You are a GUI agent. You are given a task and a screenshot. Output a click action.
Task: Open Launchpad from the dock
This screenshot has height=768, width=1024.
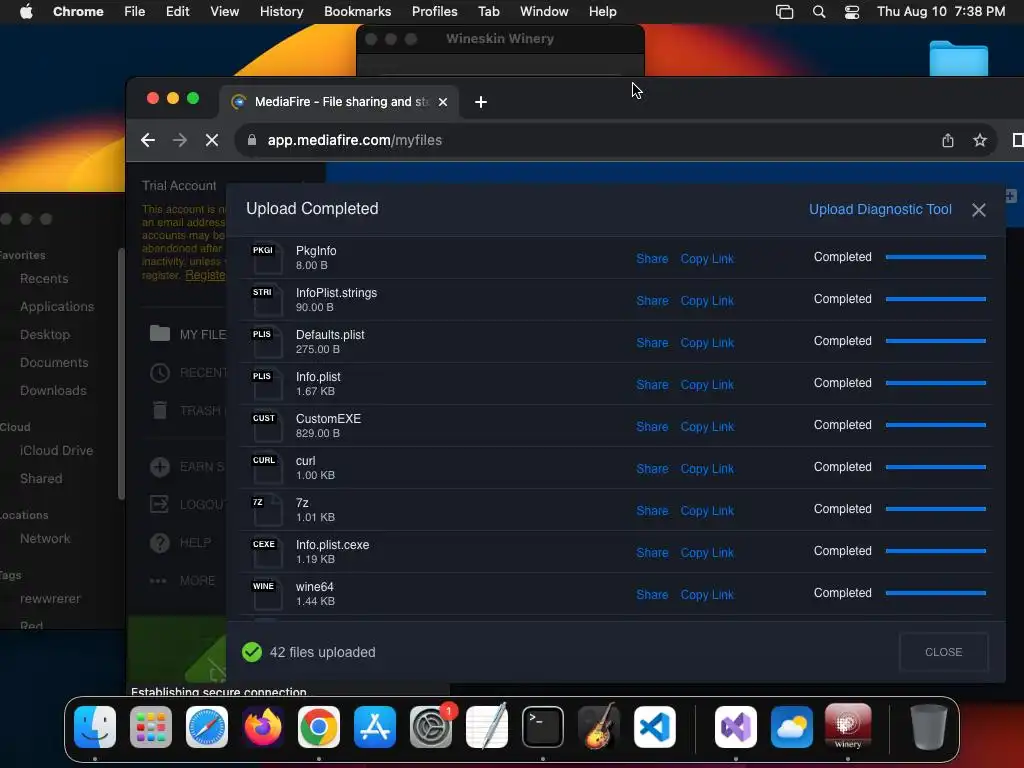(x=151, y=727)
